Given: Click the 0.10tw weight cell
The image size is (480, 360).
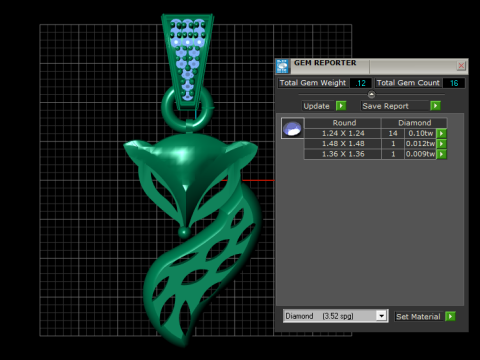Looking at the screenshot, I should coord(421,133).
